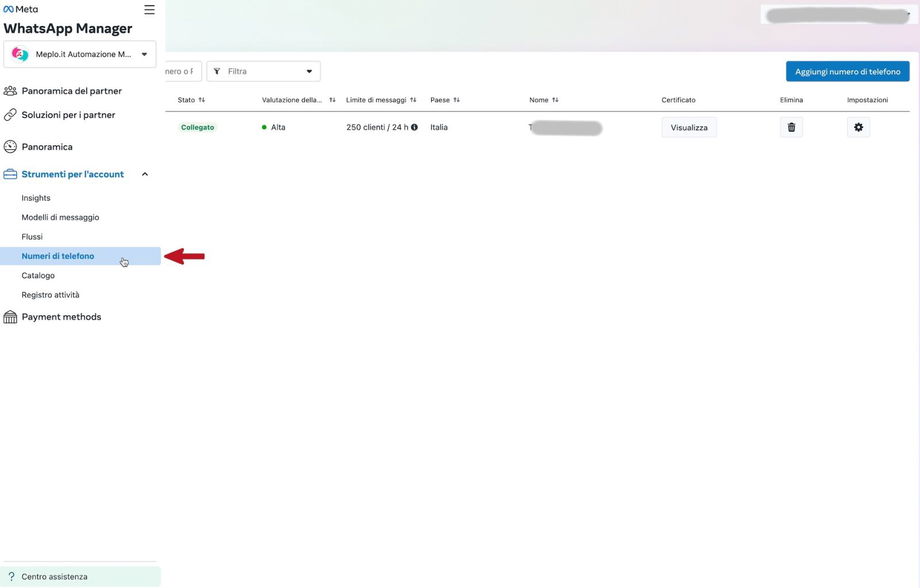
Task: Sort by Valutazione della column arrows
Action: pyautogui.click(x=332, y=100)
